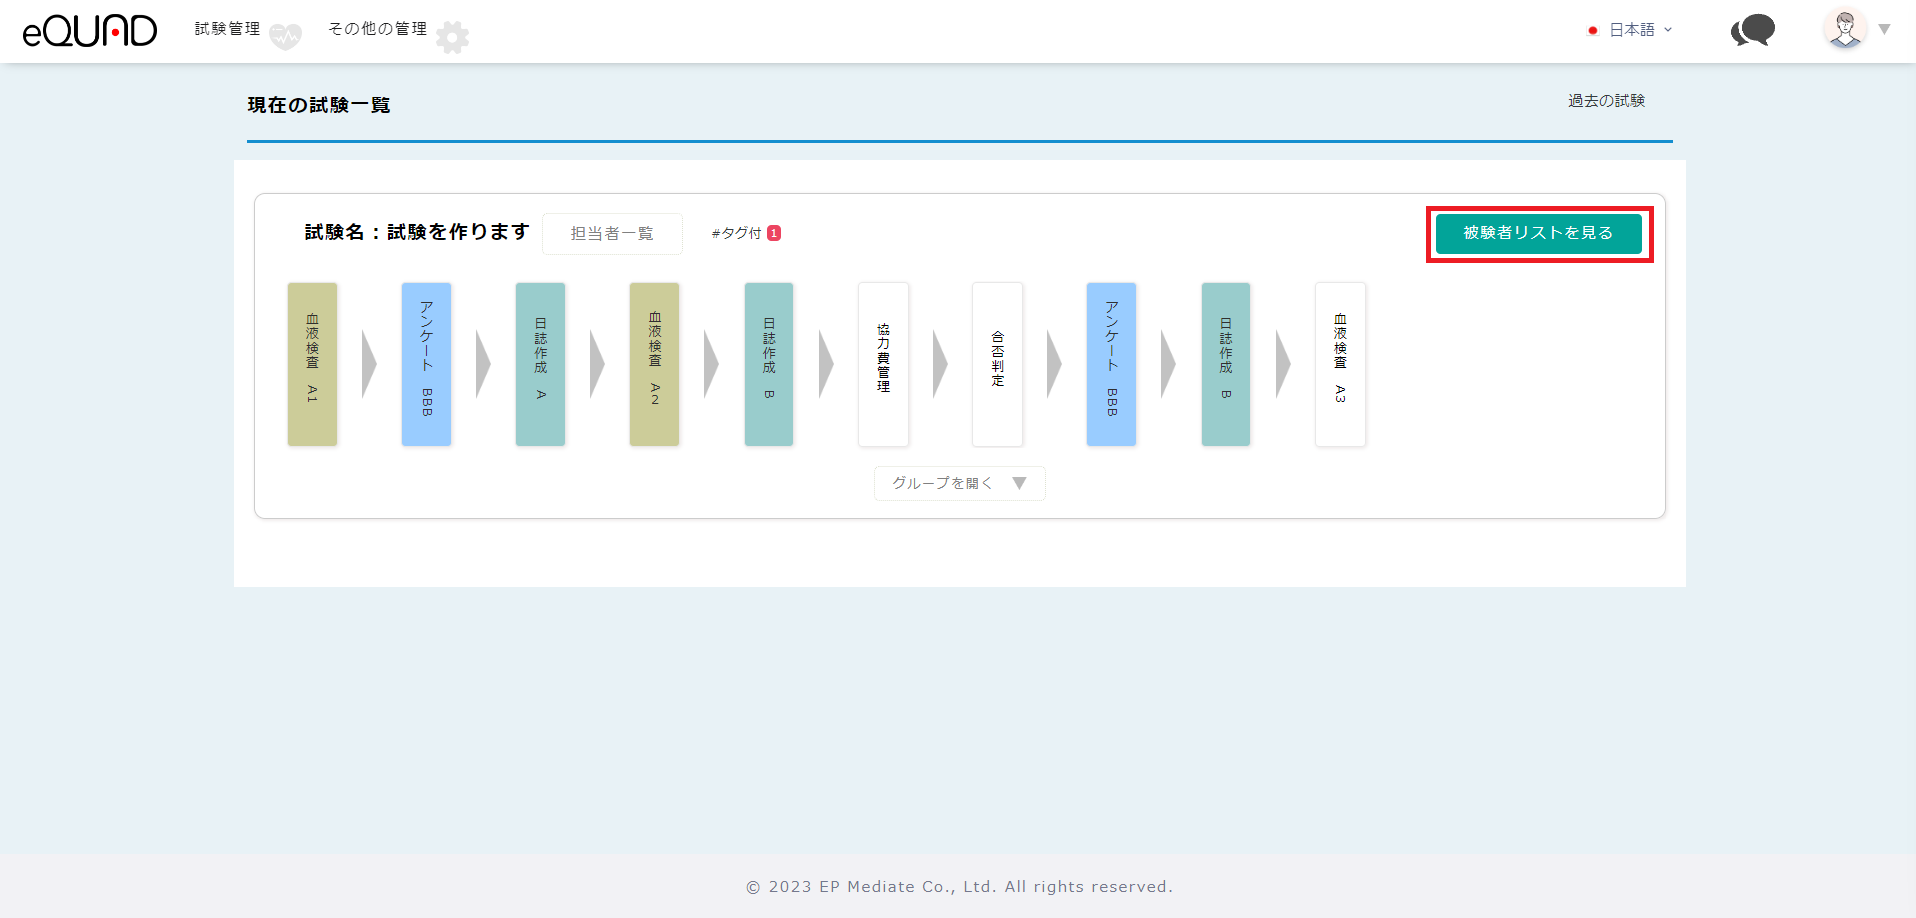Go to 過去の試験 link
This screenshot has width=1916, height=918.
(1606, 101)
